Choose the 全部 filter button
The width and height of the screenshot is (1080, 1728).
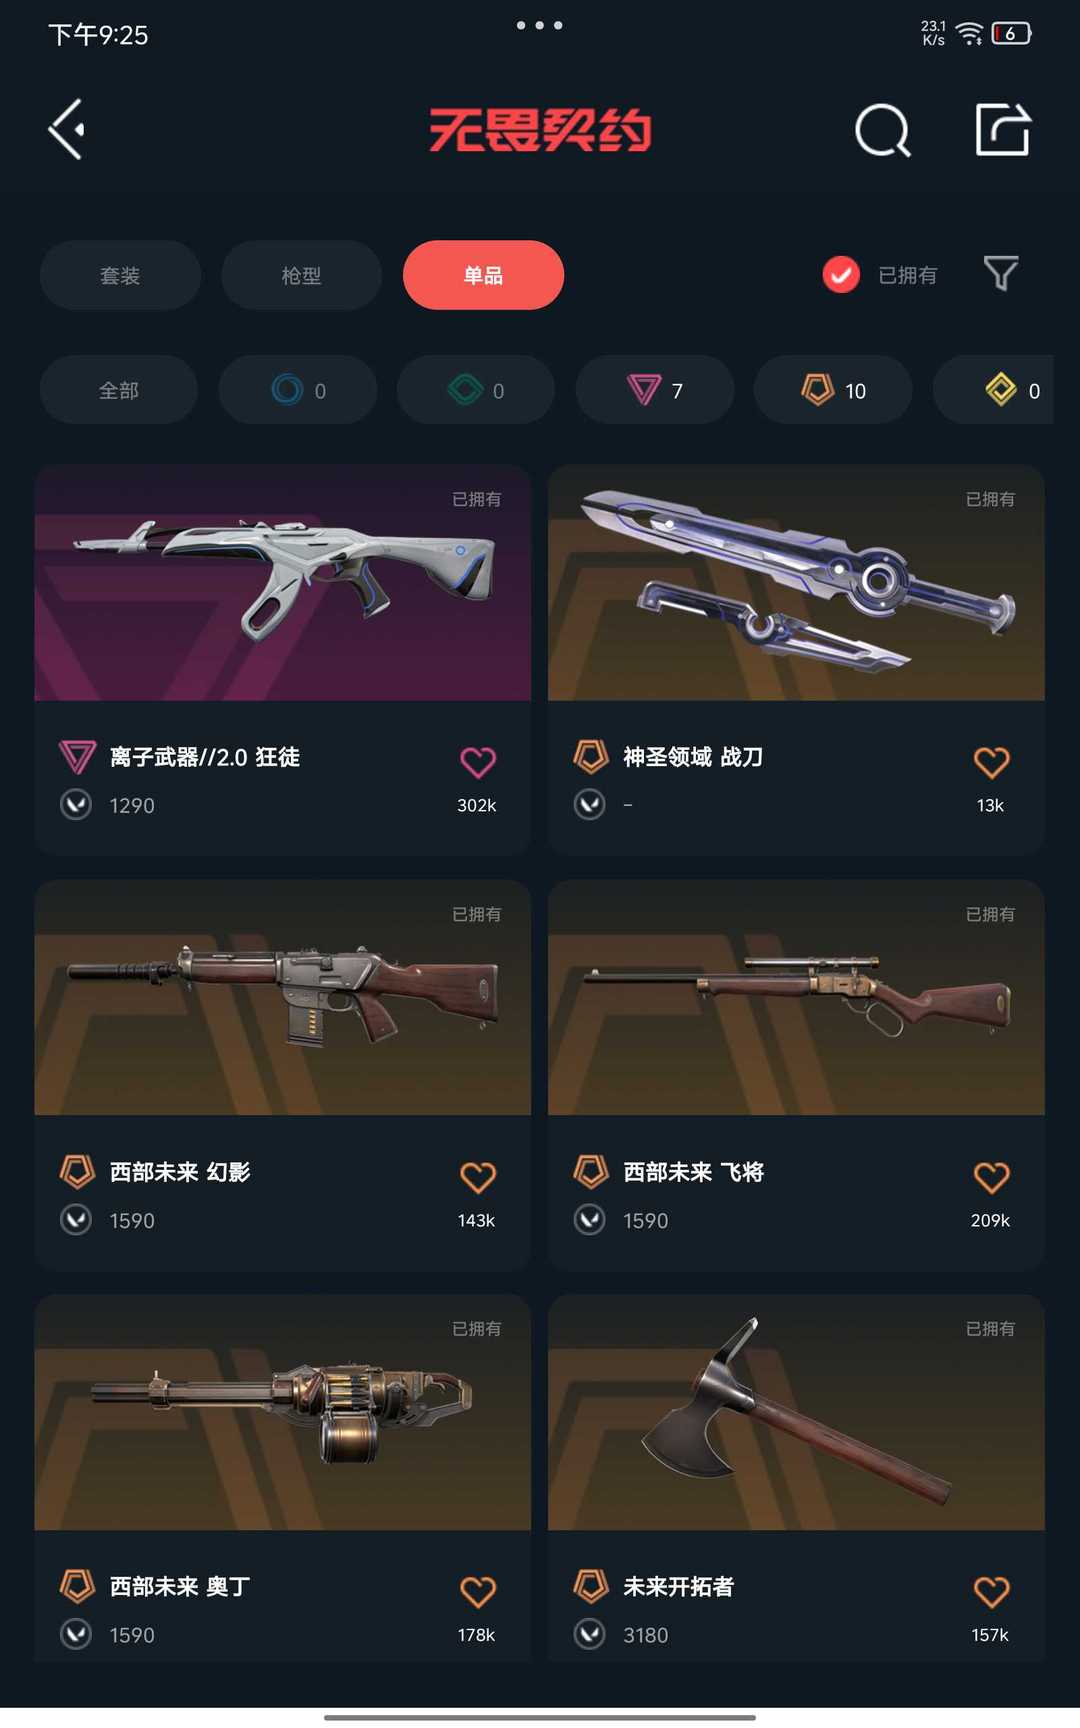[x=119, y=390]
